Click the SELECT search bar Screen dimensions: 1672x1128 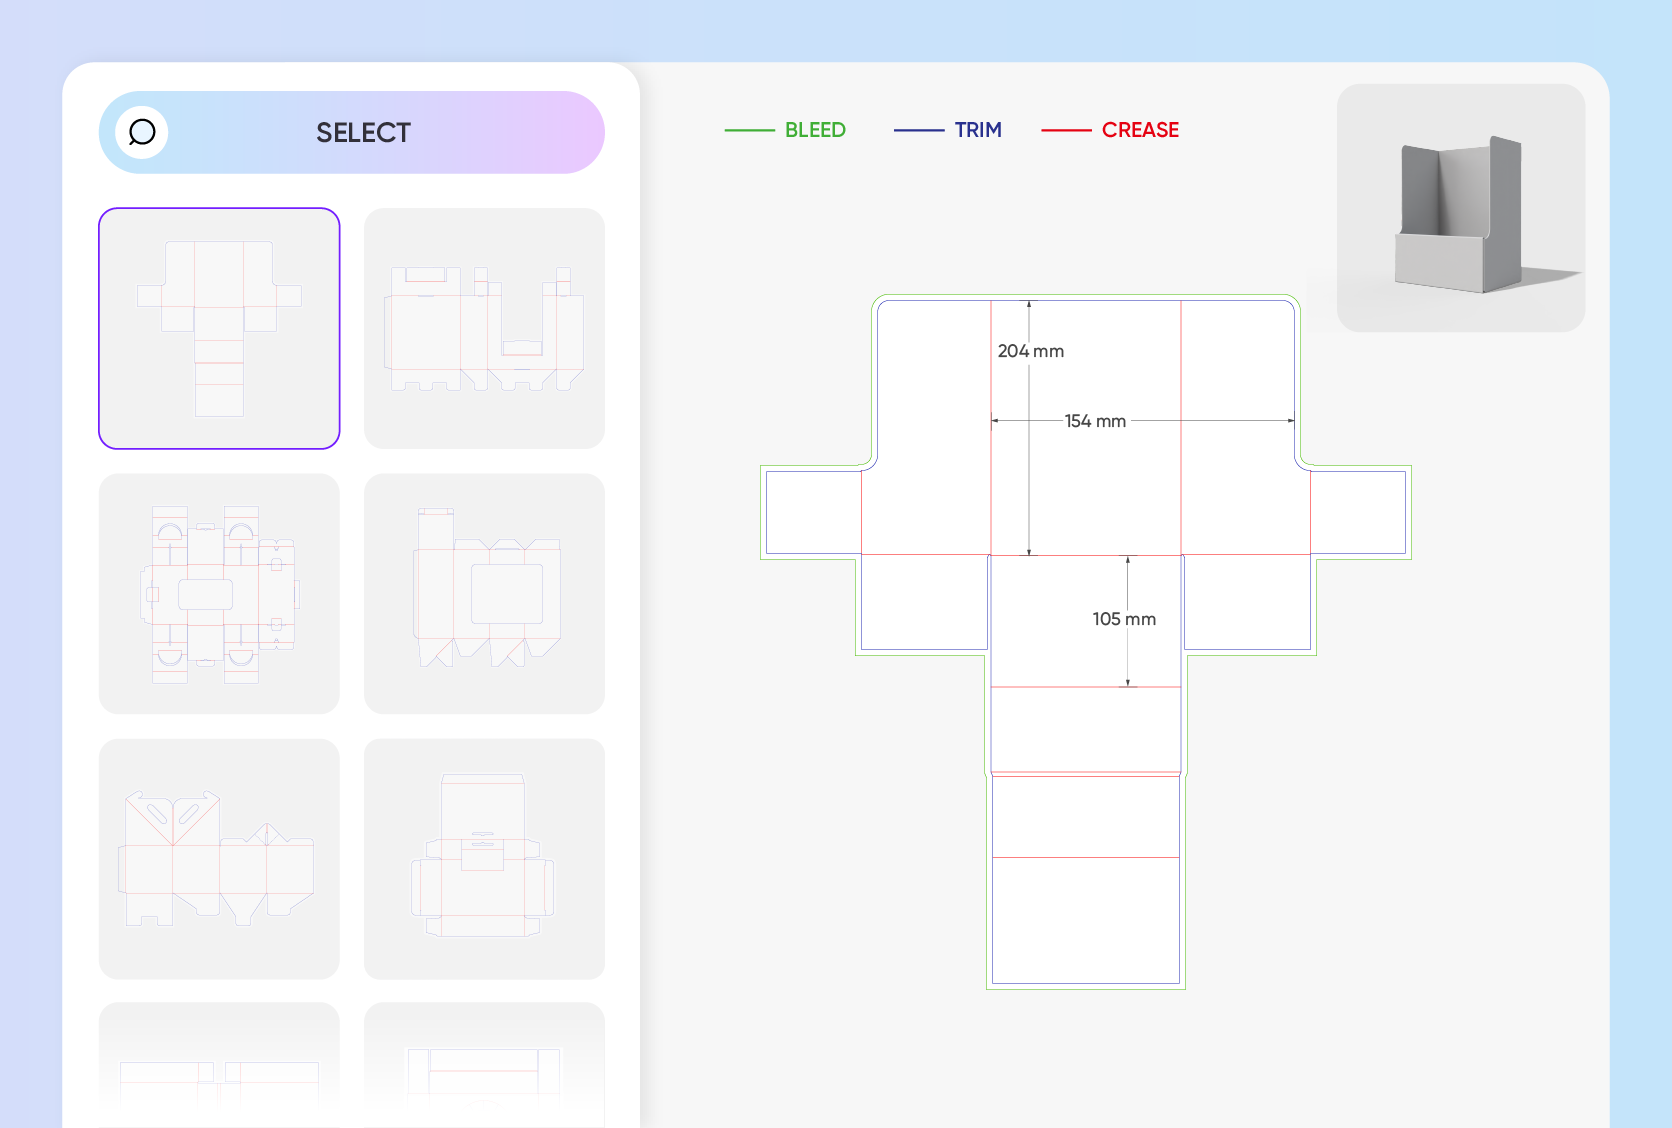[352, 132]
